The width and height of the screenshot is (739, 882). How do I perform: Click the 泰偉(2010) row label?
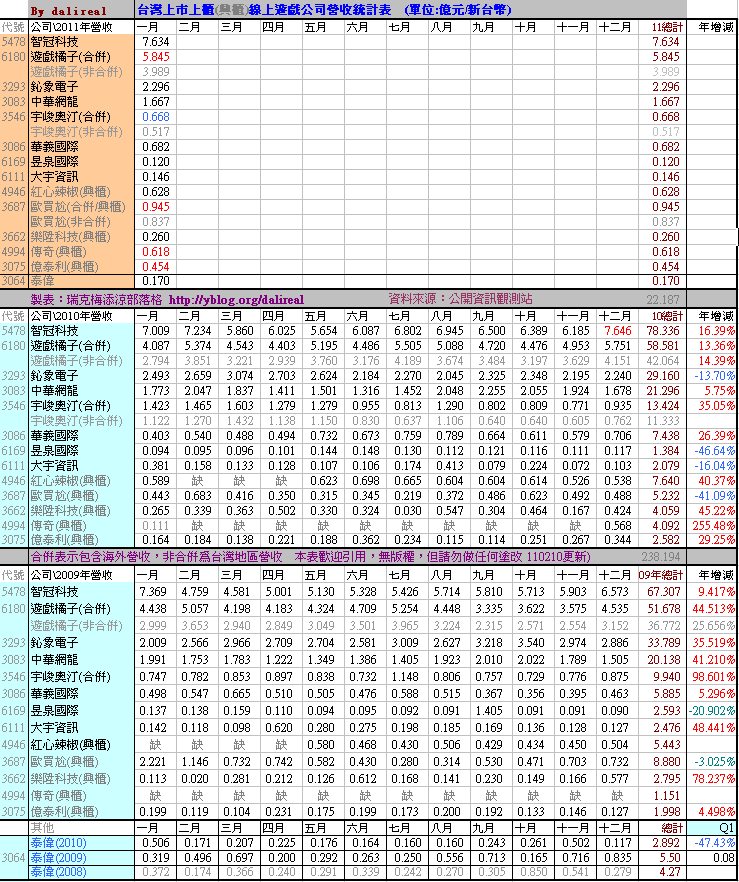point(59,843)
